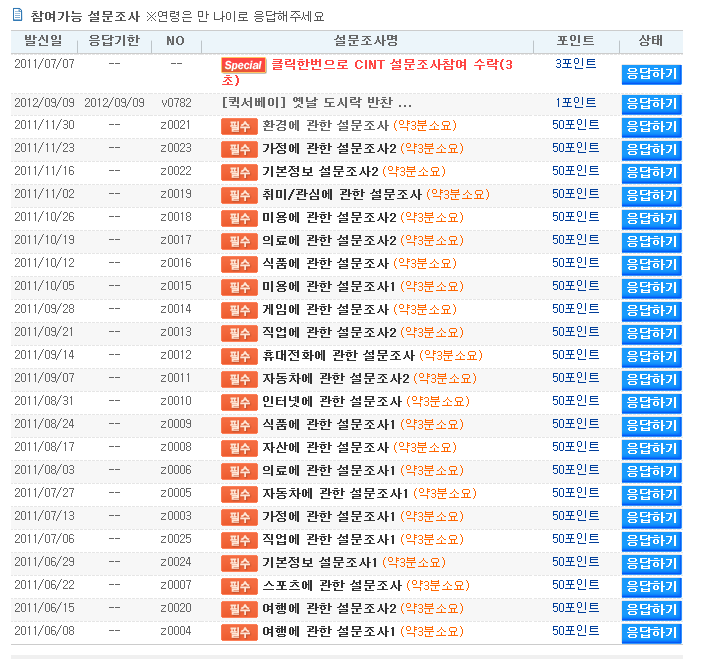Open the [퀵서베이] 옛날 도시락 반찬 link

click(317, 103)
